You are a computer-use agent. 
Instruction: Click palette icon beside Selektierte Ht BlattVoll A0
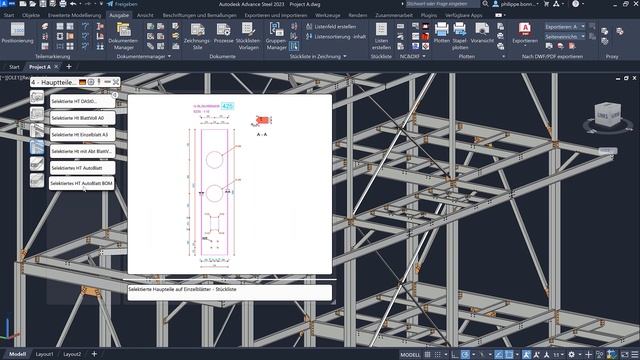coord(37,114)
